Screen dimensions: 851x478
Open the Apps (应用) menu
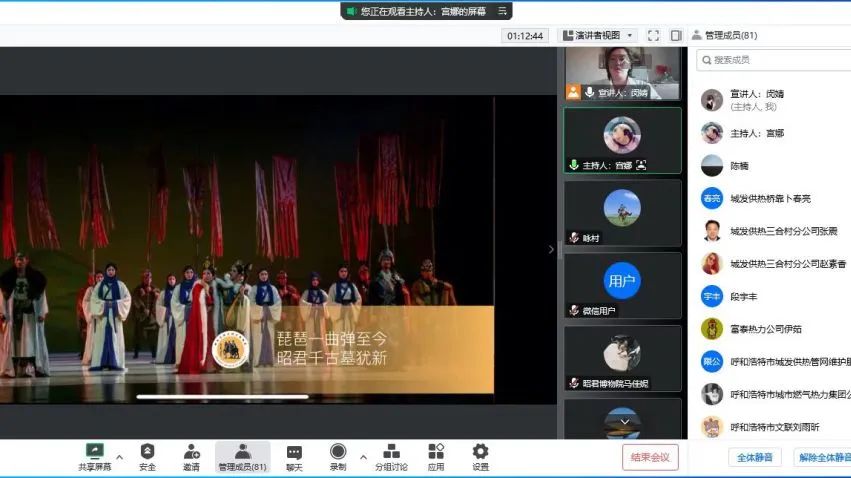(x=436, y=457)
